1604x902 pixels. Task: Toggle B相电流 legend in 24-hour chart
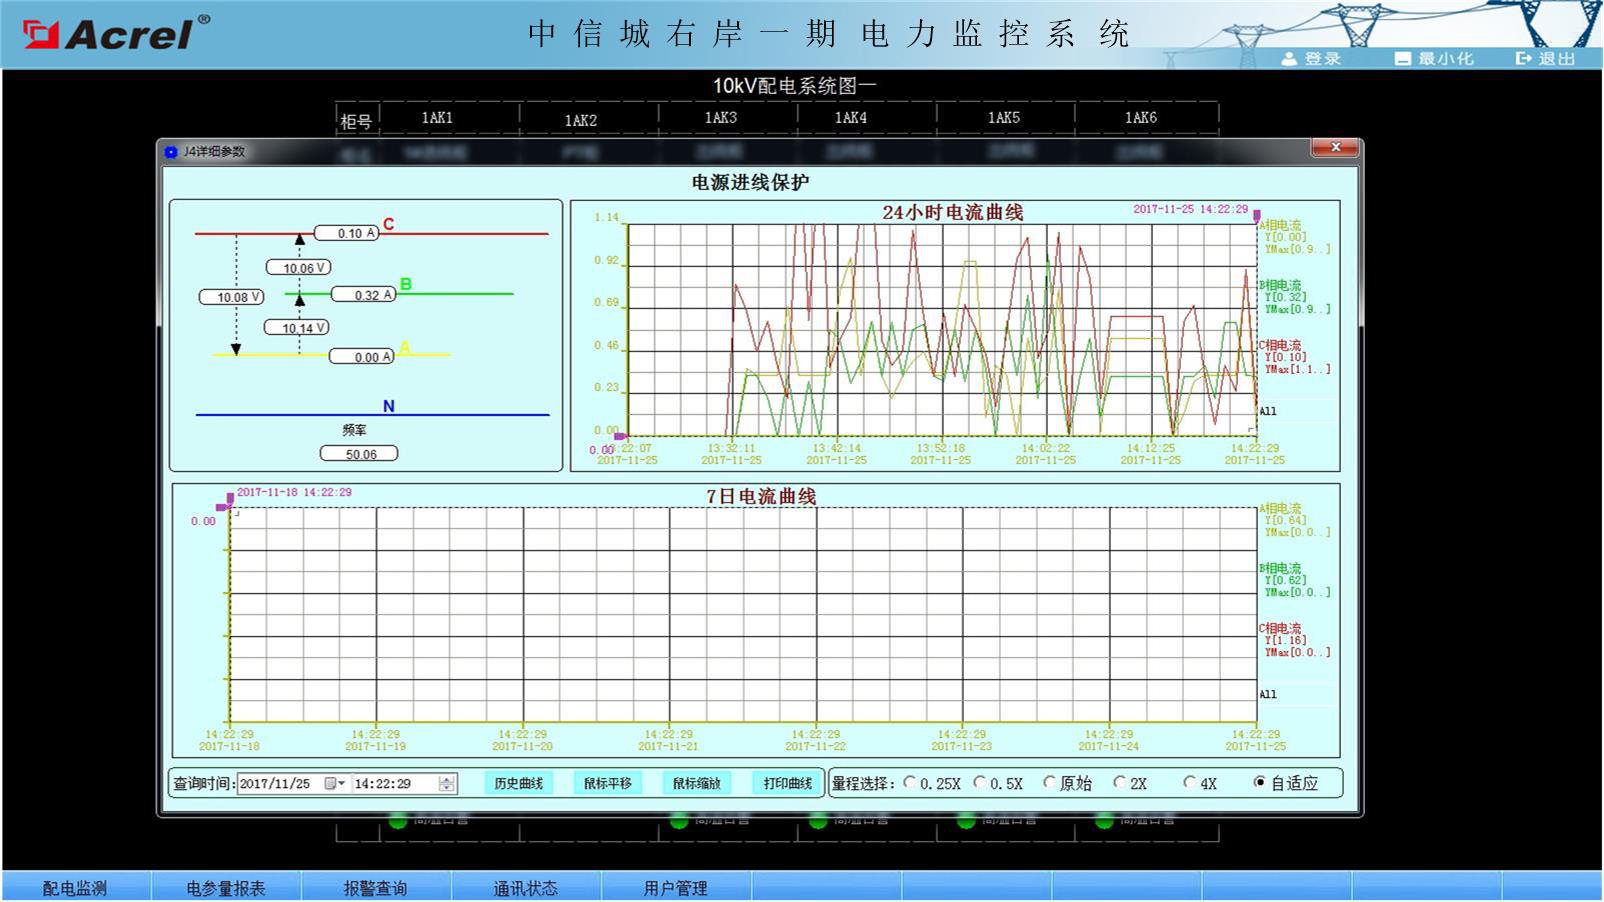point(1280,286)
